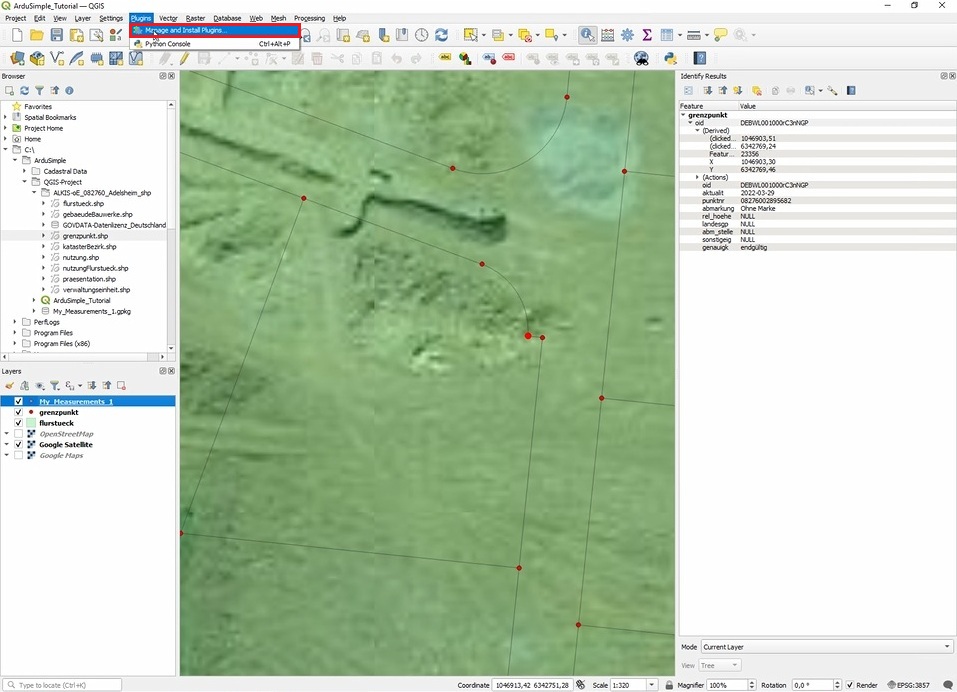Expand the Program Files (x86) folder
The width and height of the screenshot is (957, 692).
pos(15,343)
